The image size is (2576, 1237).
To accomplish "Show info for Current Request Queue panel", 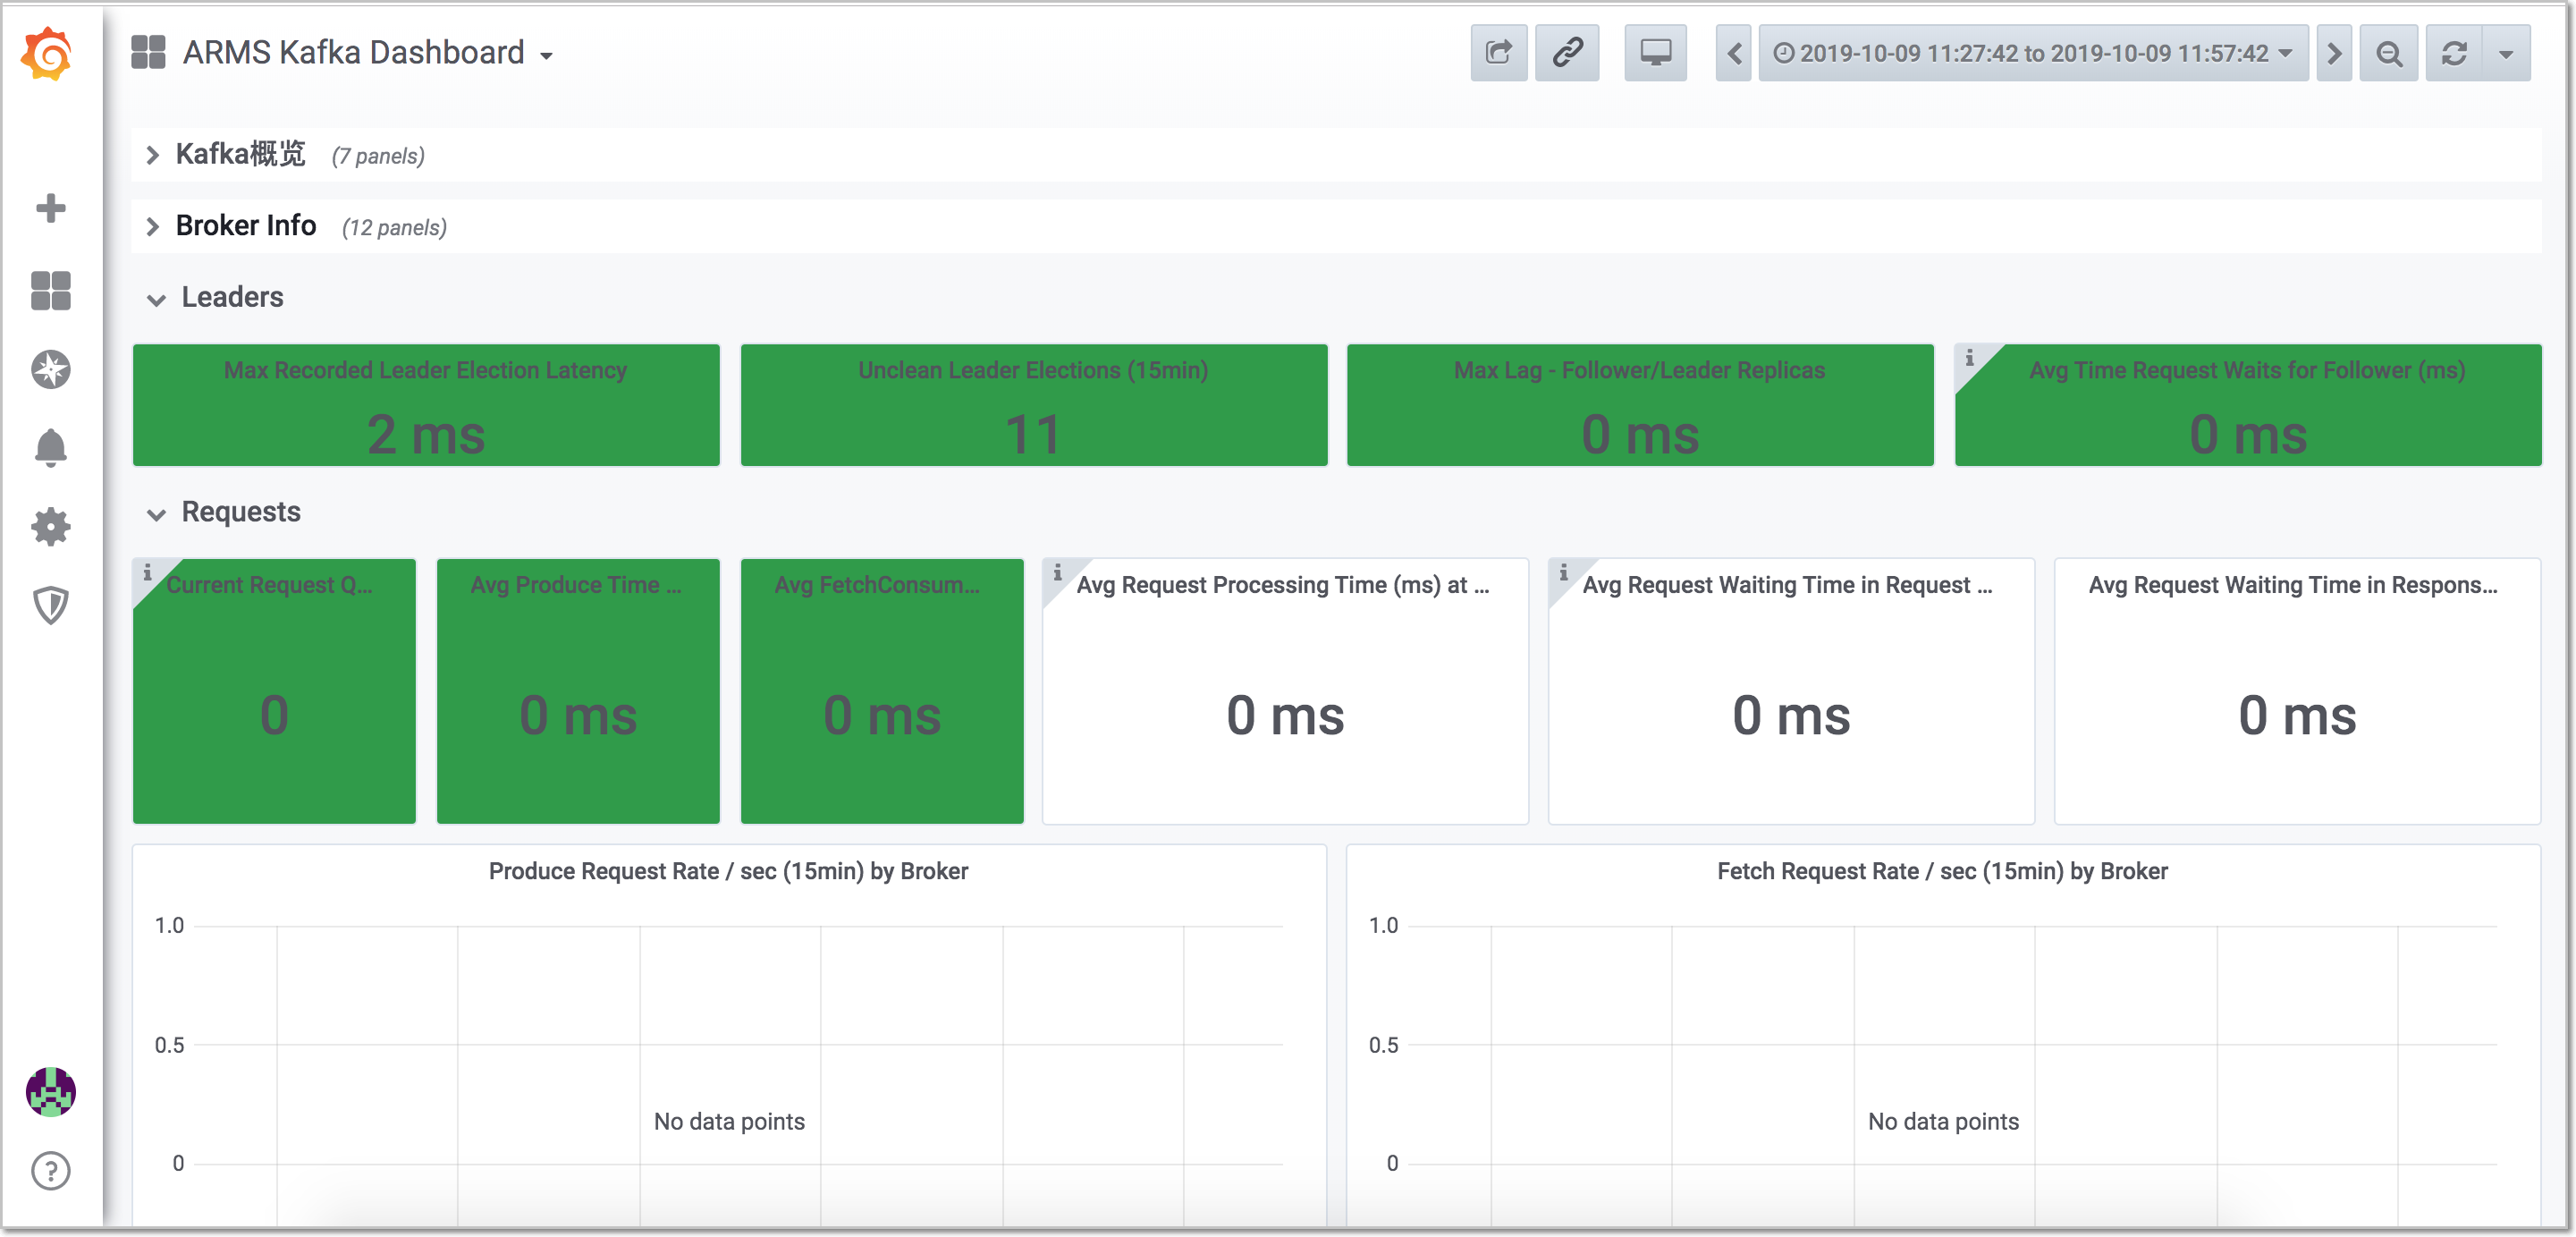I will pos(147,572).
